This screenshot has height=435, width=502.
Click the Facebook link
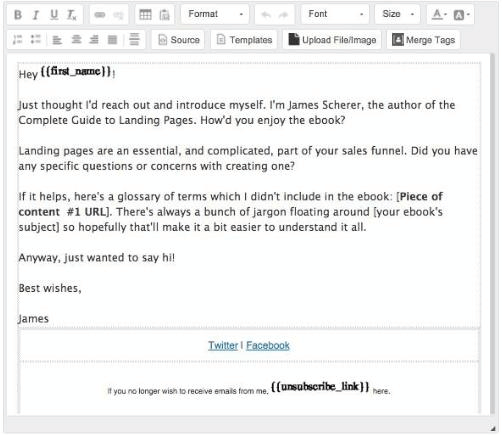pos(268,345)
